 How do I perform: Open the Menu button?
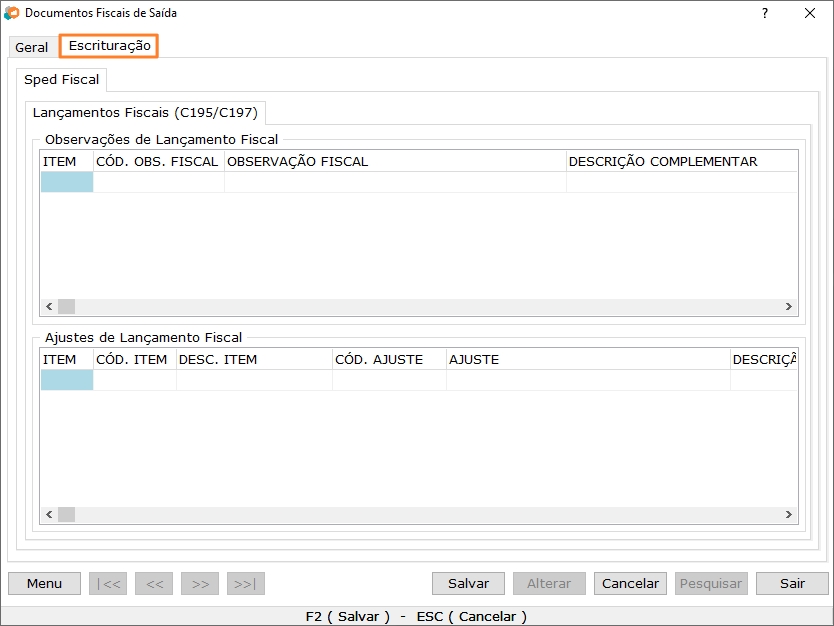point(44,584)
